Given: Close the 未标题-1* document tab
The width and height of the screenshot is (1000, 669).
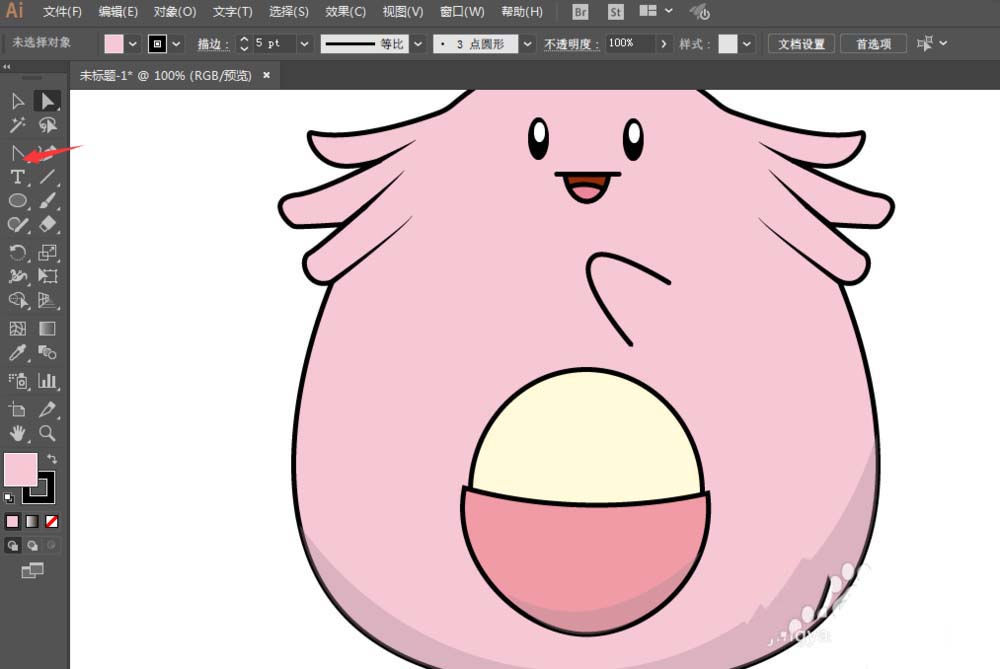Looking at the screenshot, I should point(267,75).
